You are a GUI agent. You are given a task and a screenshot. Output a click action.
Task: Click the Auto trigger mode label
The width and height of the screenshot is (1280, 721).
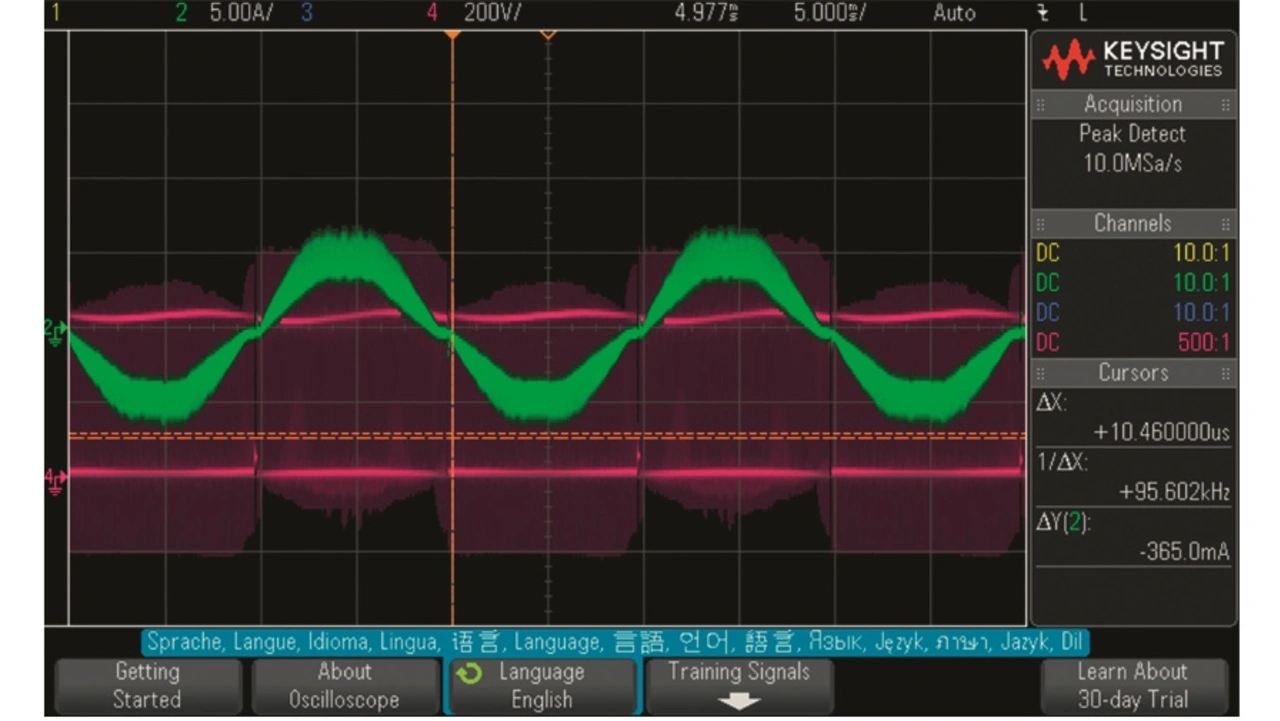point(954,13)
